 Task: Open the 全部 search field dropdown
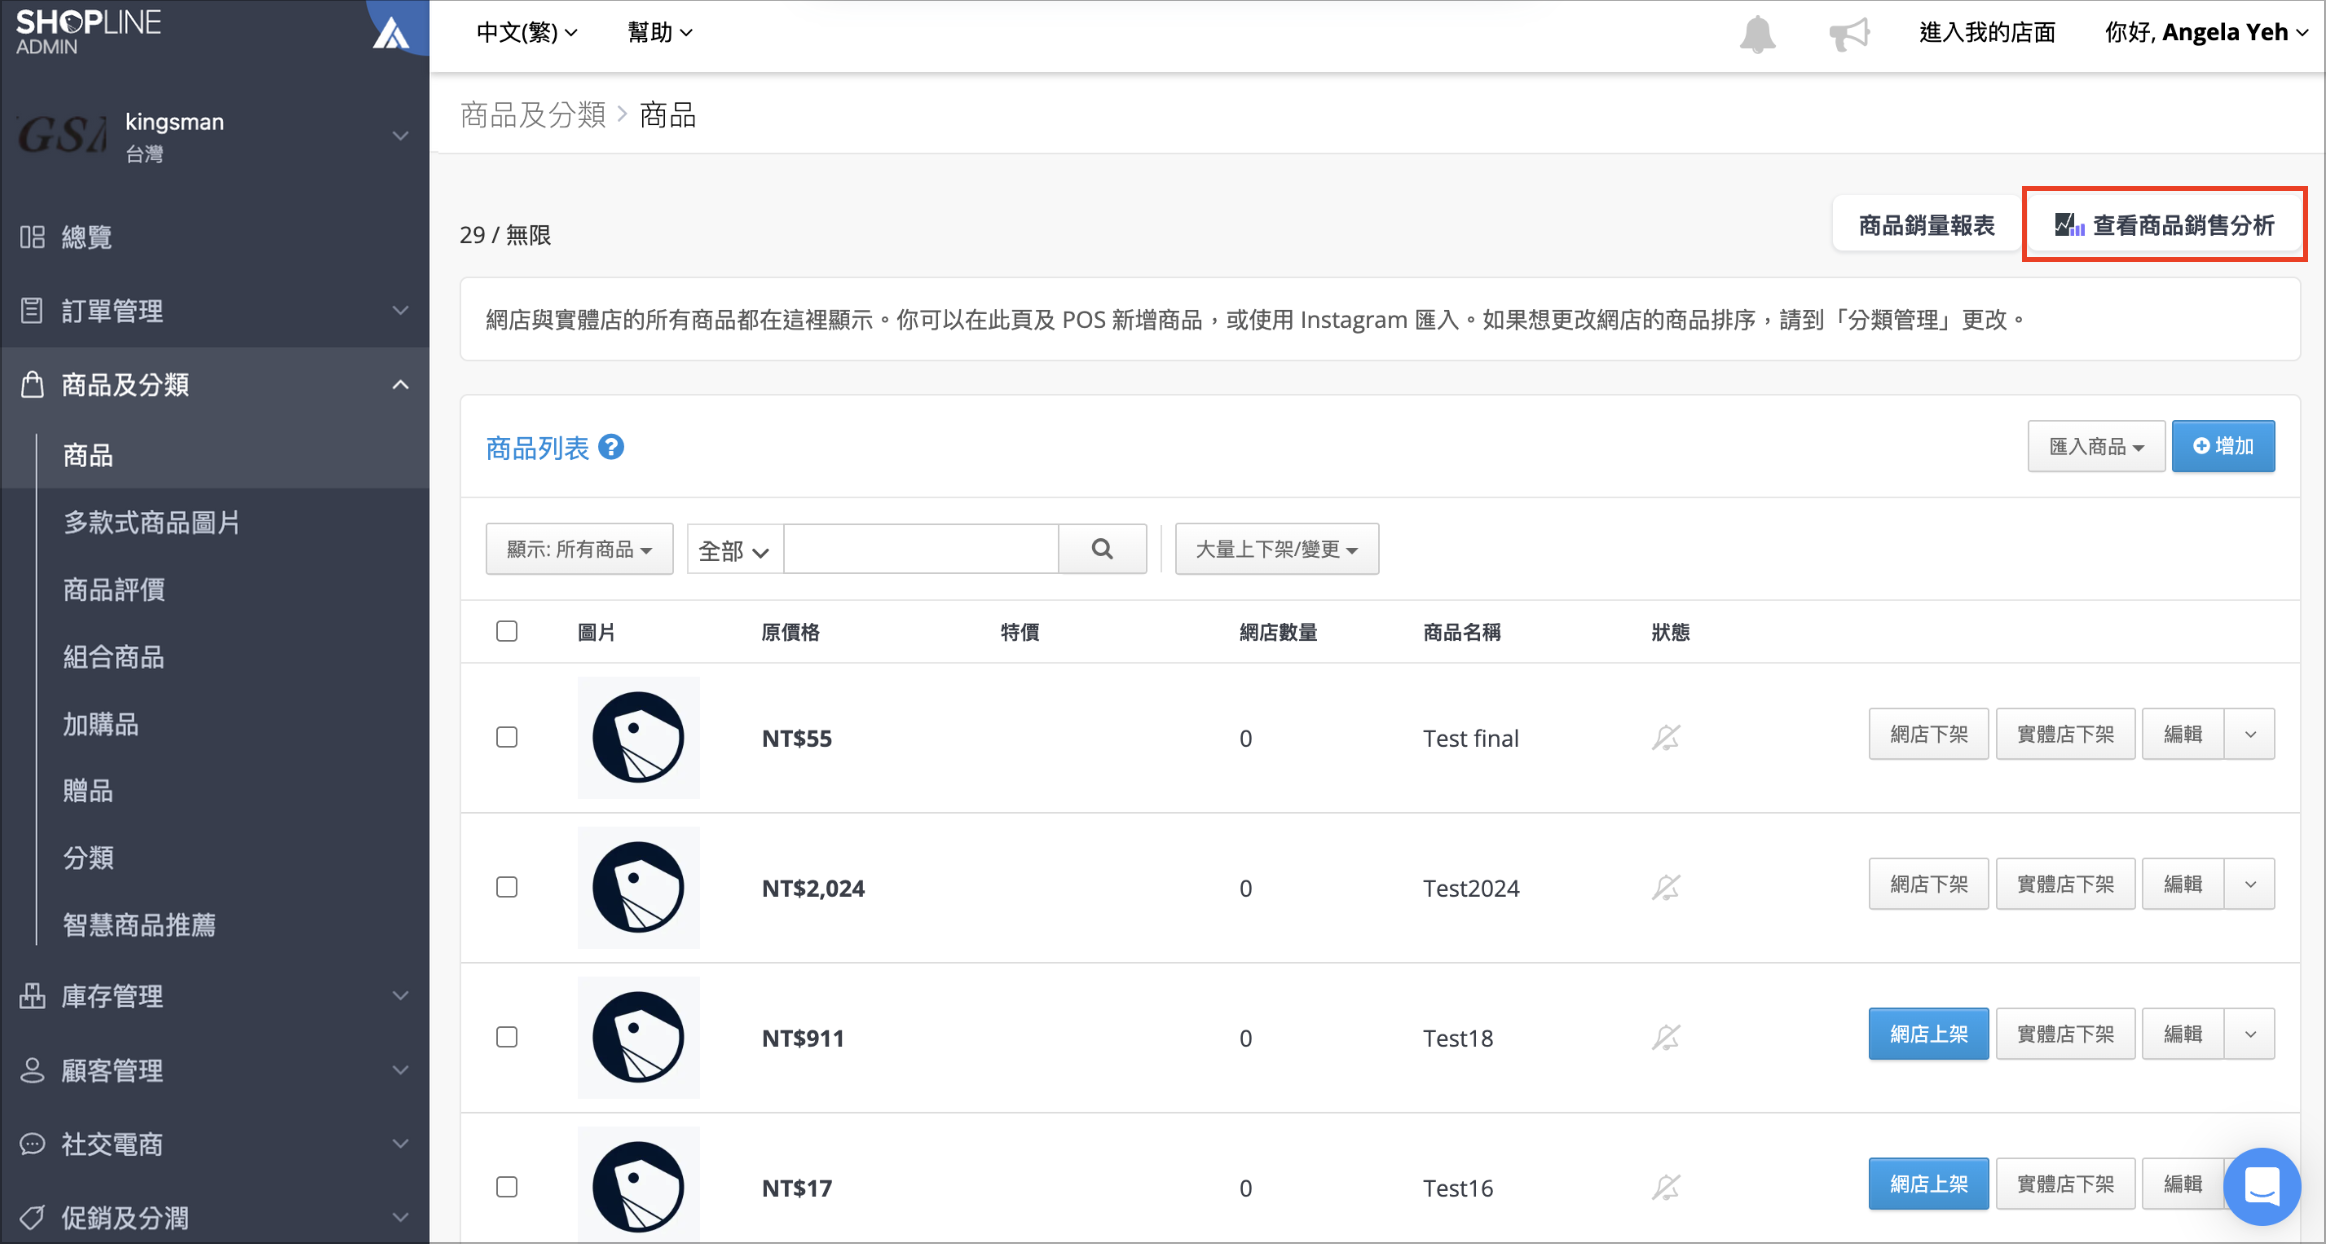click(x=734, y=550)
